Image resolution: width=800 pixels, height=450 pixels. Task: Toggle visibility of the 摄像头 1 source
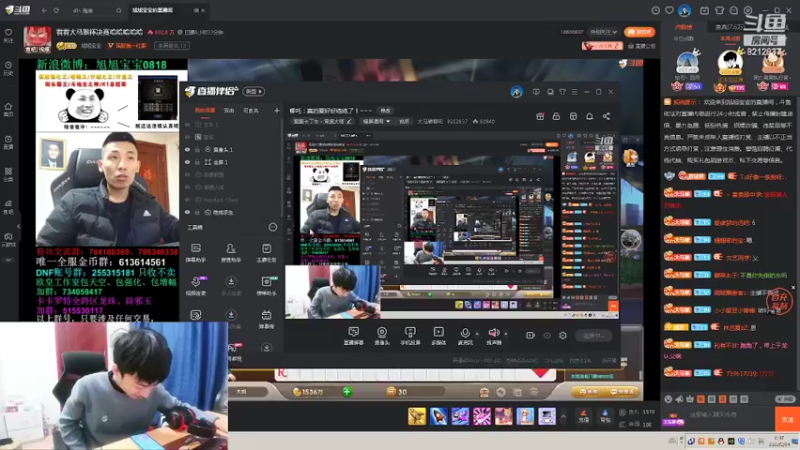tap(187, 149)
